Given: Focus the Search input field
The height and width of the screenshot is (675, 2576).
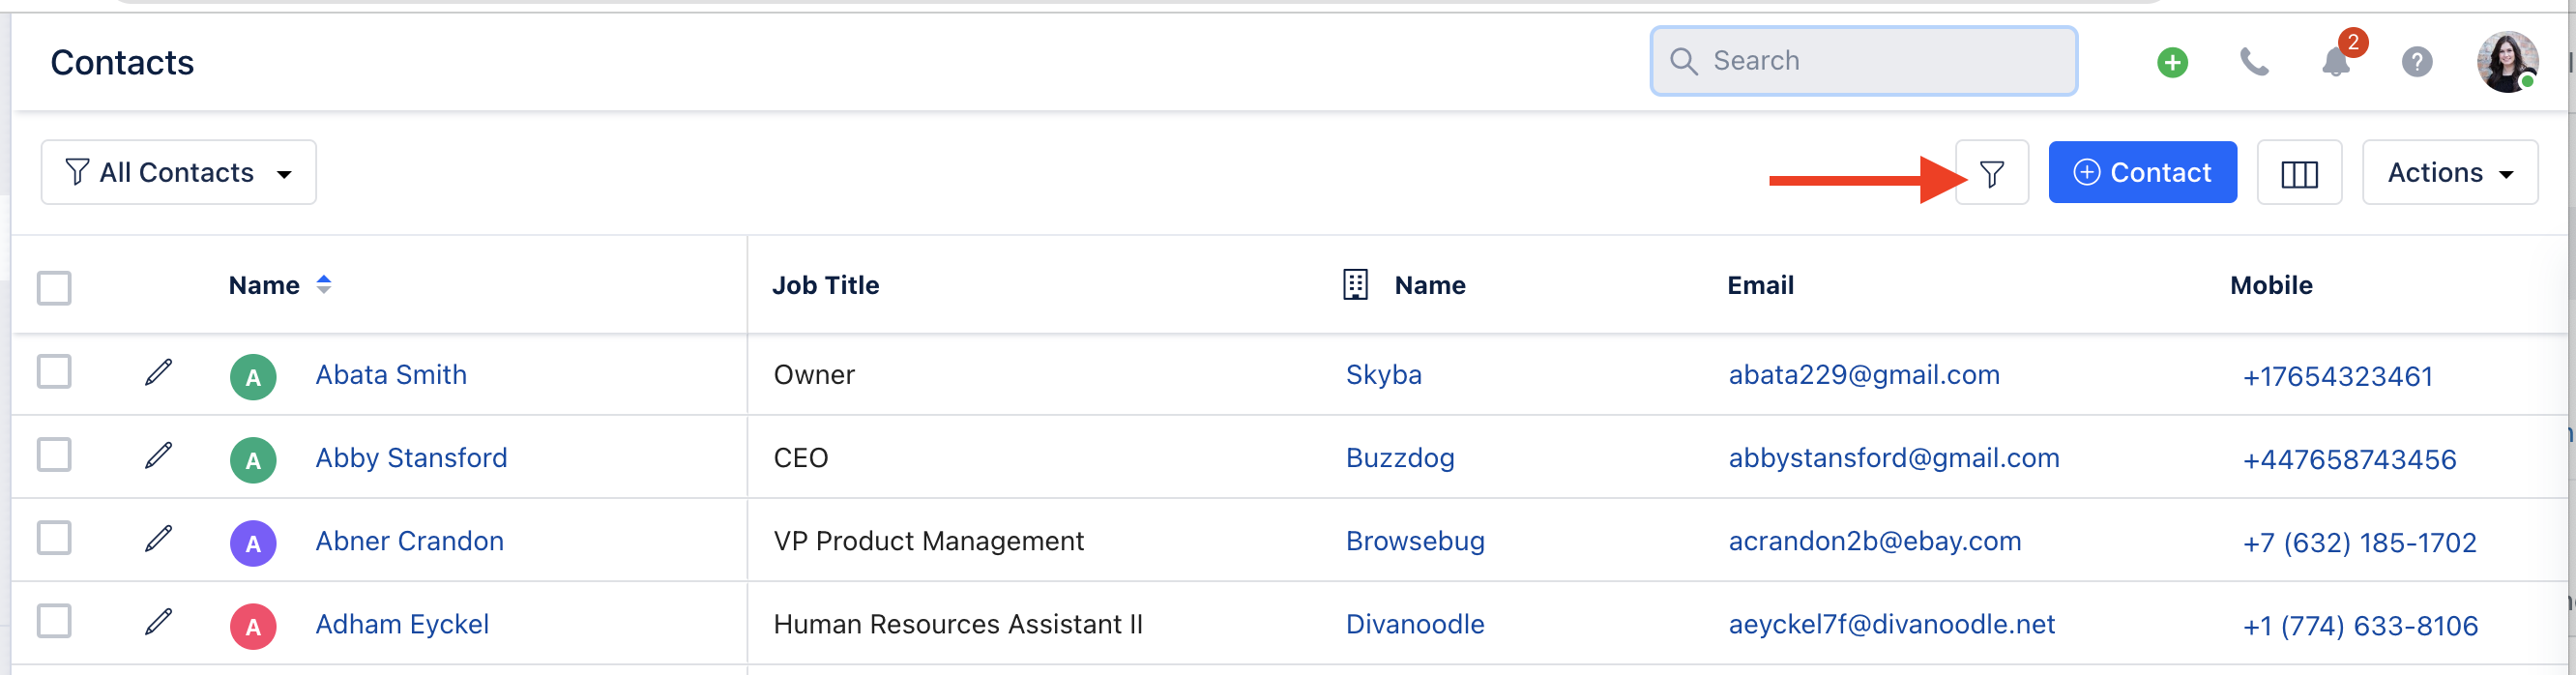Looking at the screenshot, I should [1863, 62].
